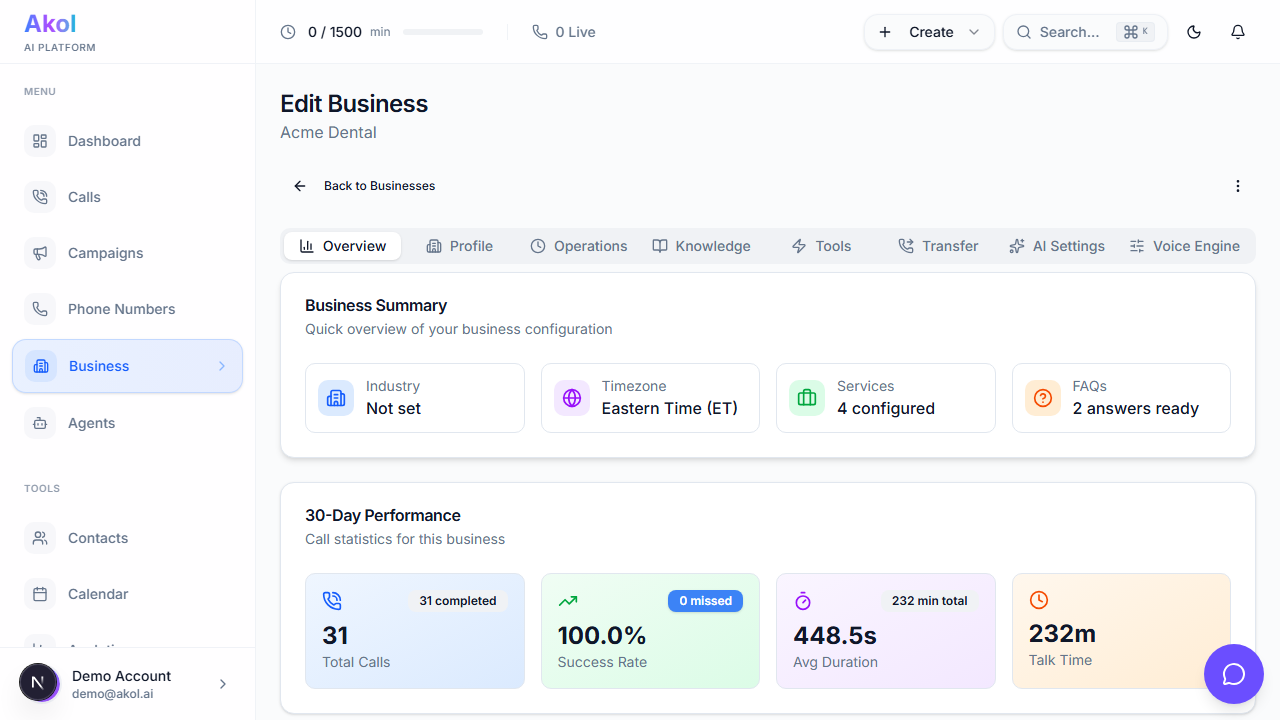Click the Contacts icon under Tools
1280x720 pixels.
40,538
